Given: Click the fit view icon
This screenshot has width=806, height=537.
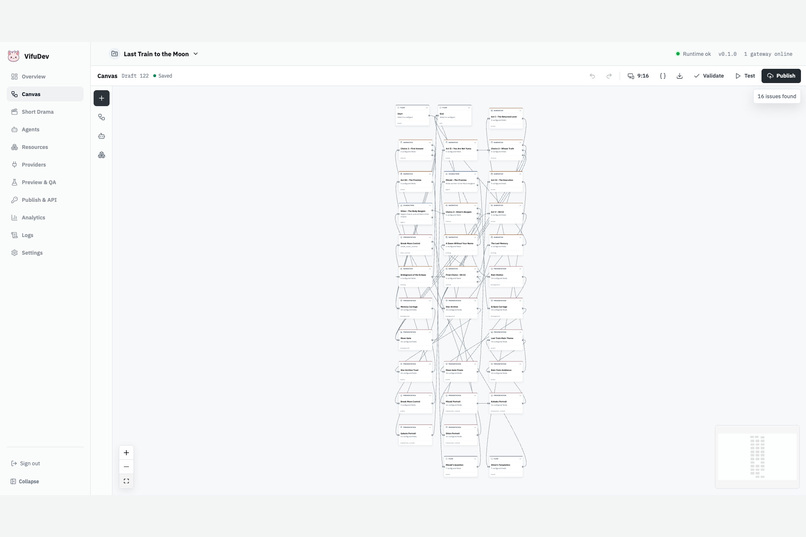Looking at the screenshot, I should 126,481.
